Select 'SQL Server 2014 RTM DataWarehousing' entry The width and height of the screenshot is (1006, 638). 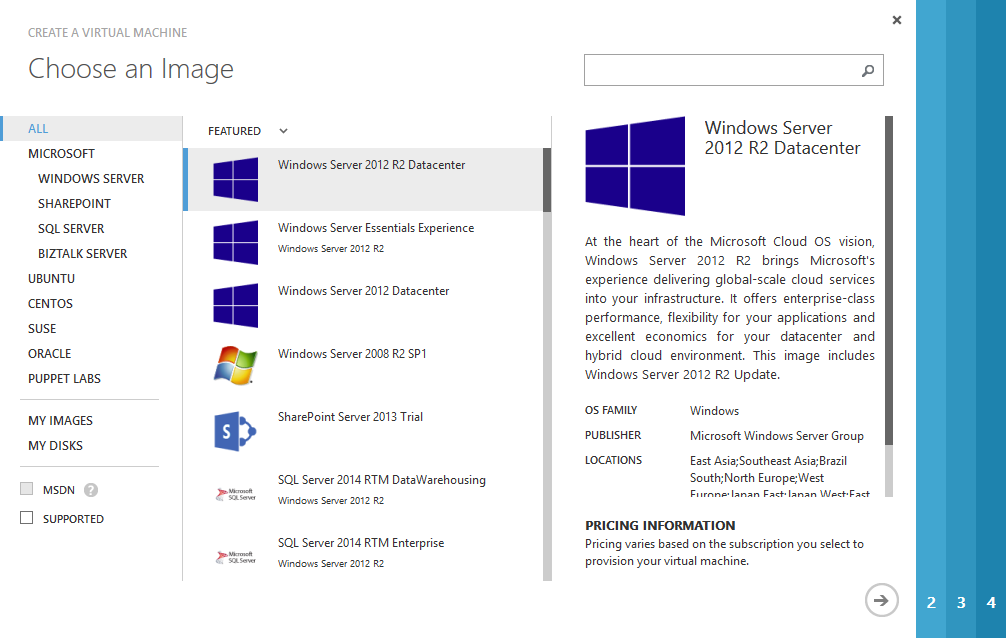click(363, 494)
